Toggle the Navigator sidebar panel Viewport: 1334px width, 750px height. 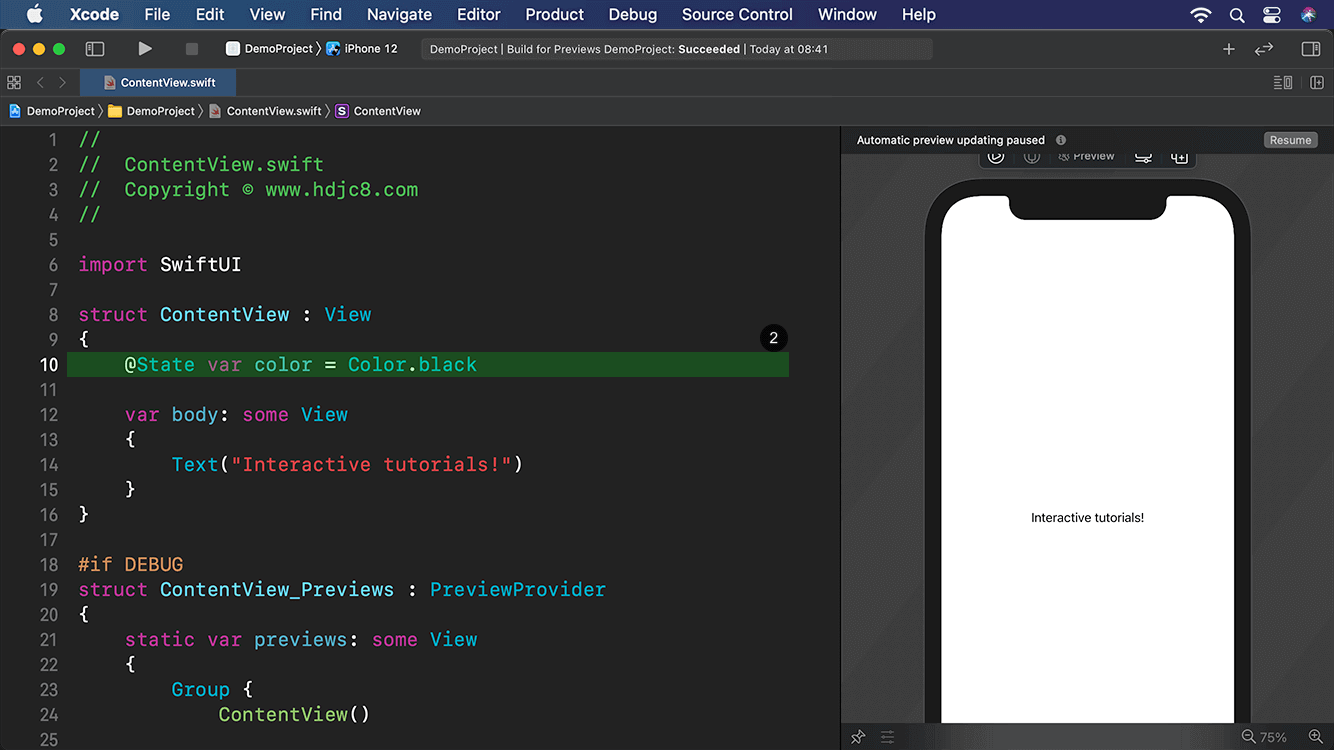[x=95, y=48]
